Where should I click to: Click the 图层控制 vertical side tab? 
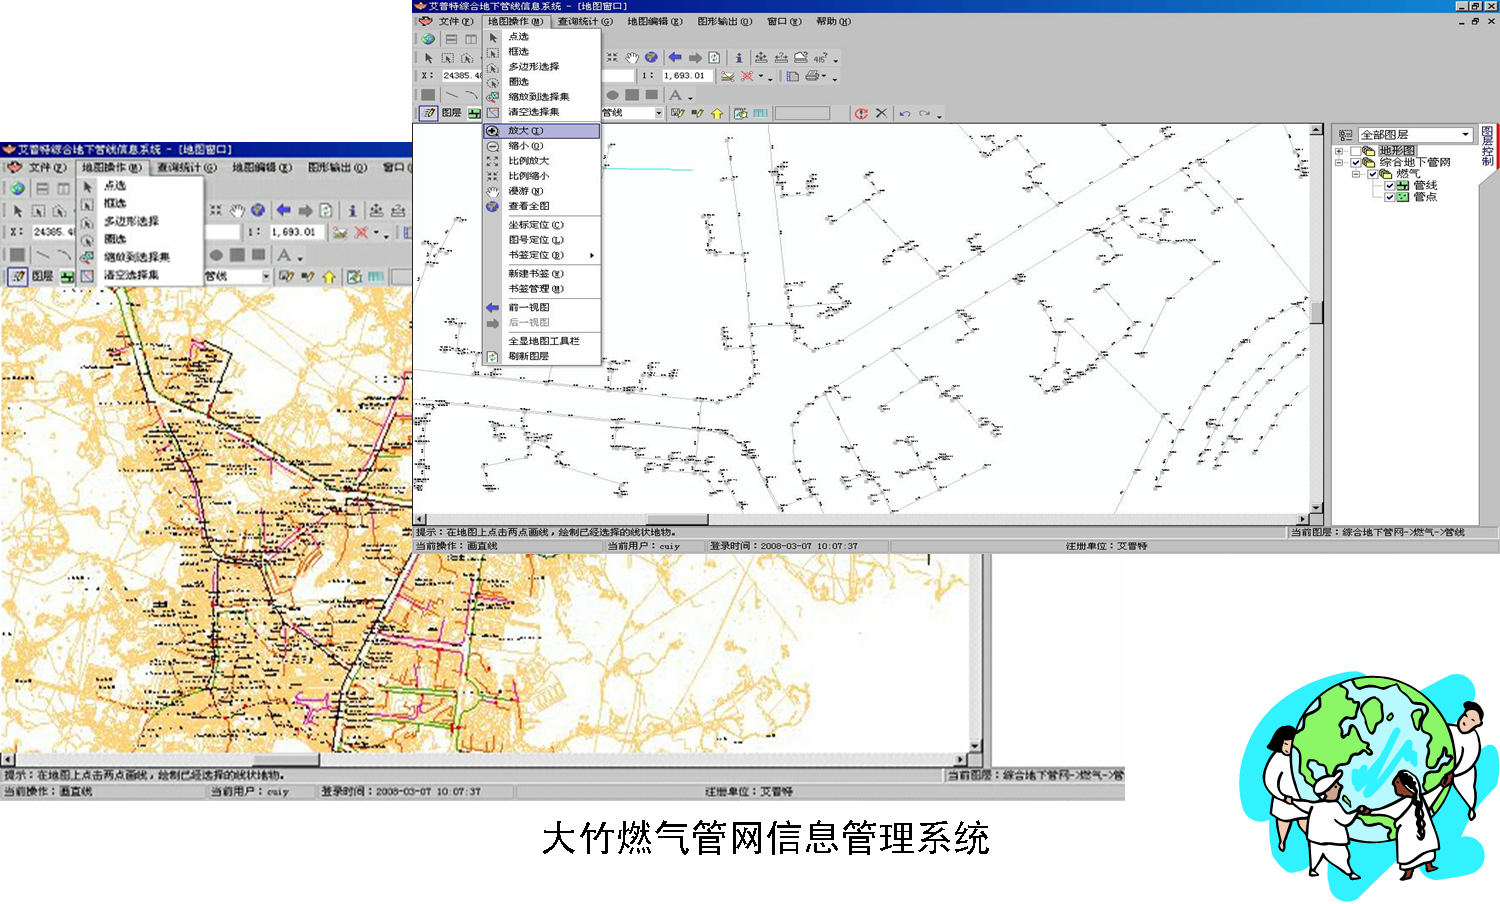pos(1487,146)
